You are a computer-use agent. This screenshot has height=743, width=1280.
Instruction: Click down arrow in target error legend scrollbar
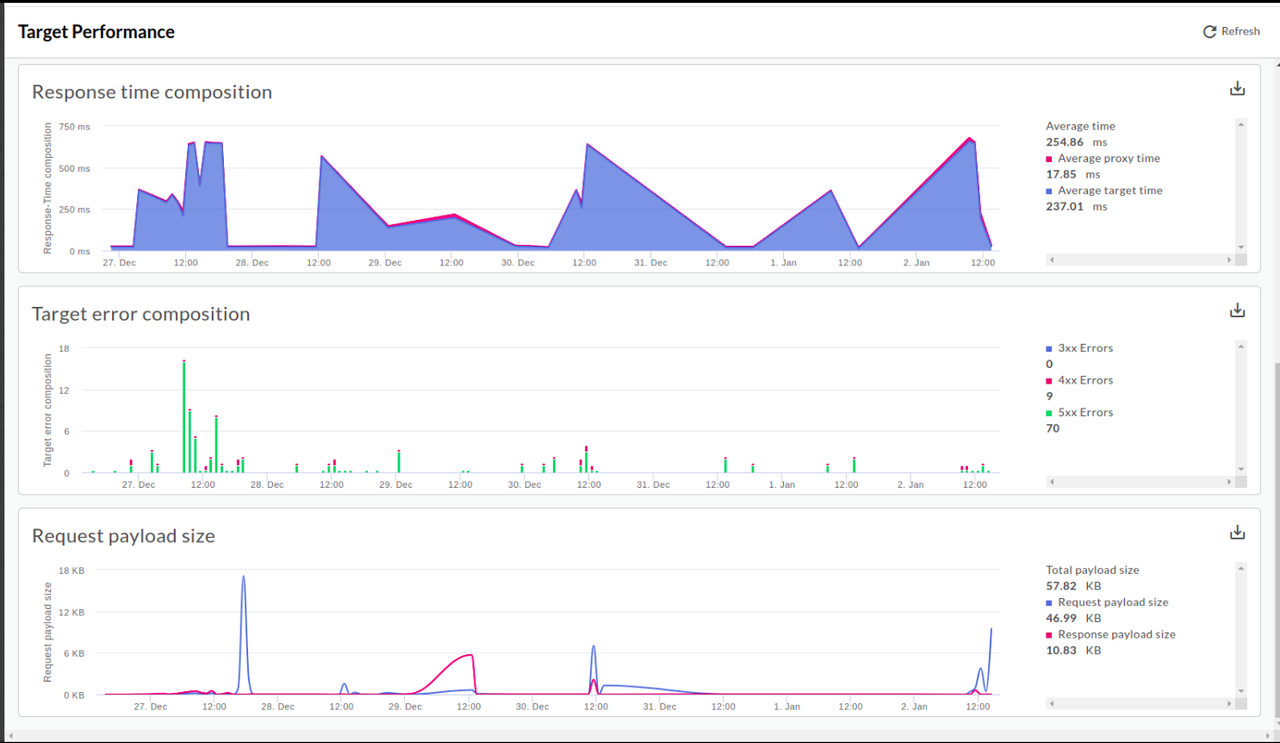[1241, 469]
